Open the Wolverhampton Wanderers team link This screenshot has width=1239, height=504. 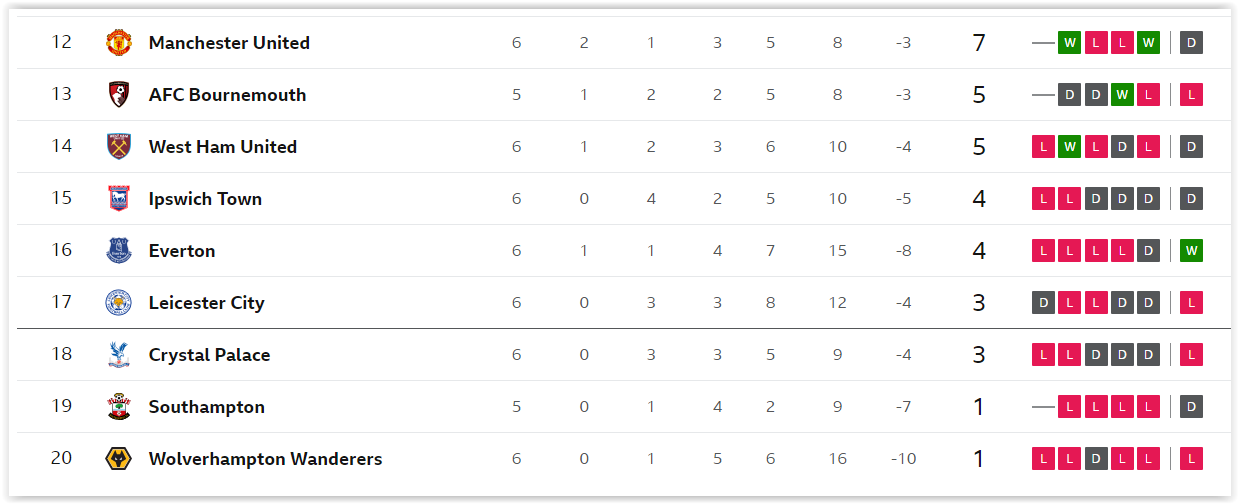point(265,459)
